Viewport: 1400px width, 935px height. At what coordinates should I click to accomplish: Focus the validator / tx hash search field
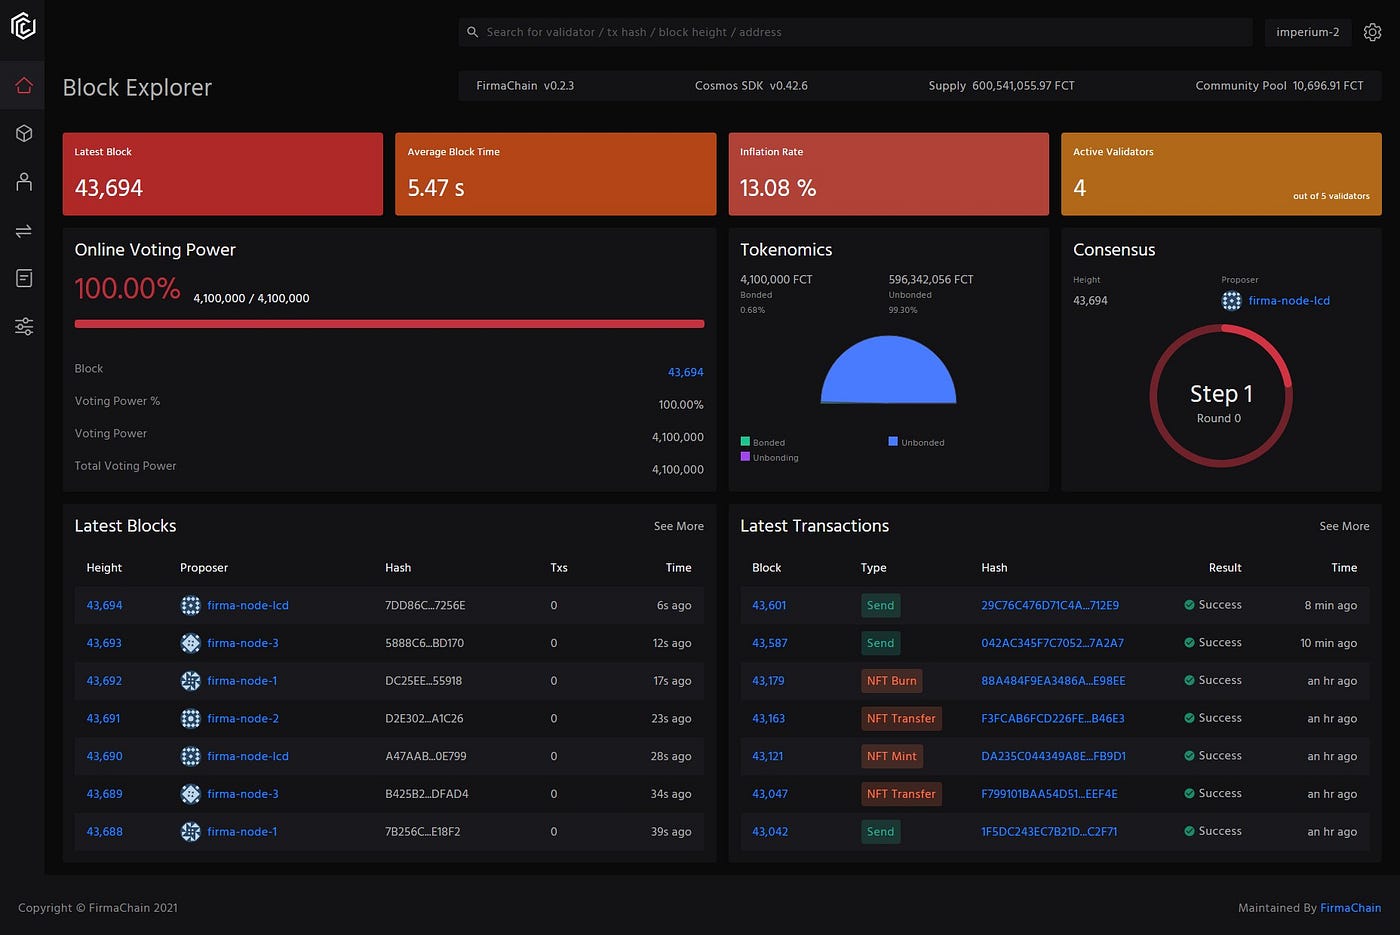pyautogui.click(x=855, y=32)
